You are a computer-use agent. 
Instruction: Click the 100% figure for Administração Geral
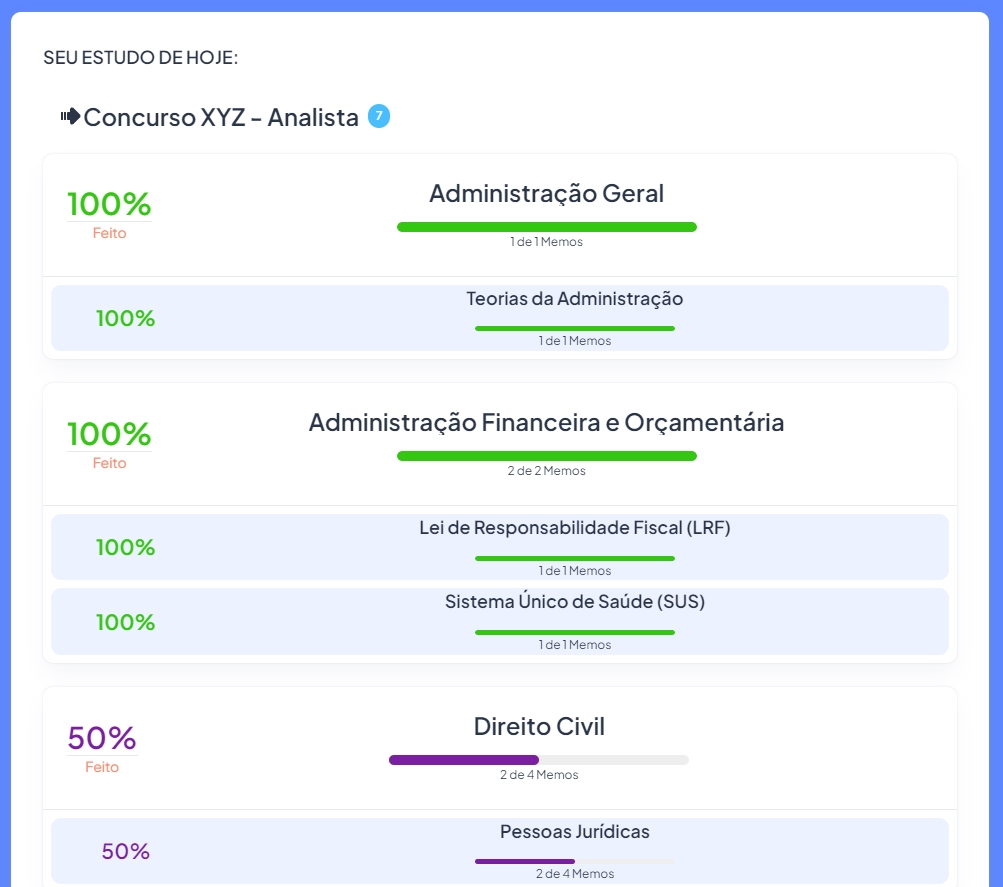tap(109, 204)
